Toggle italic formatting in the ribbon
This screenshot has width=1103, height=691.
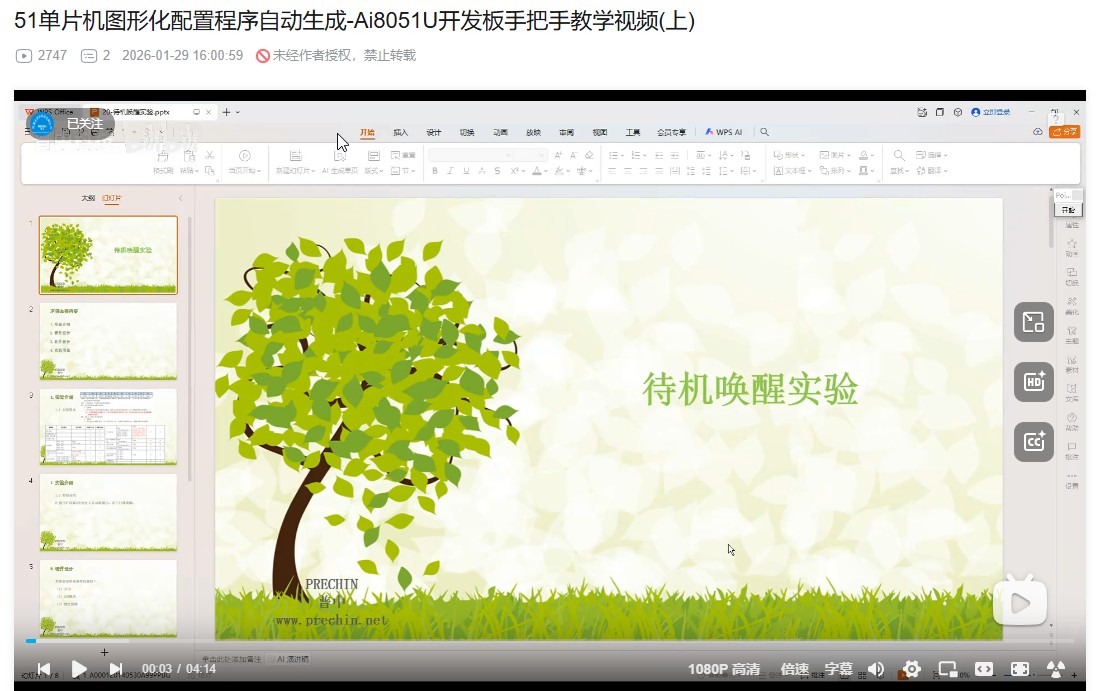tap(449, 170)
